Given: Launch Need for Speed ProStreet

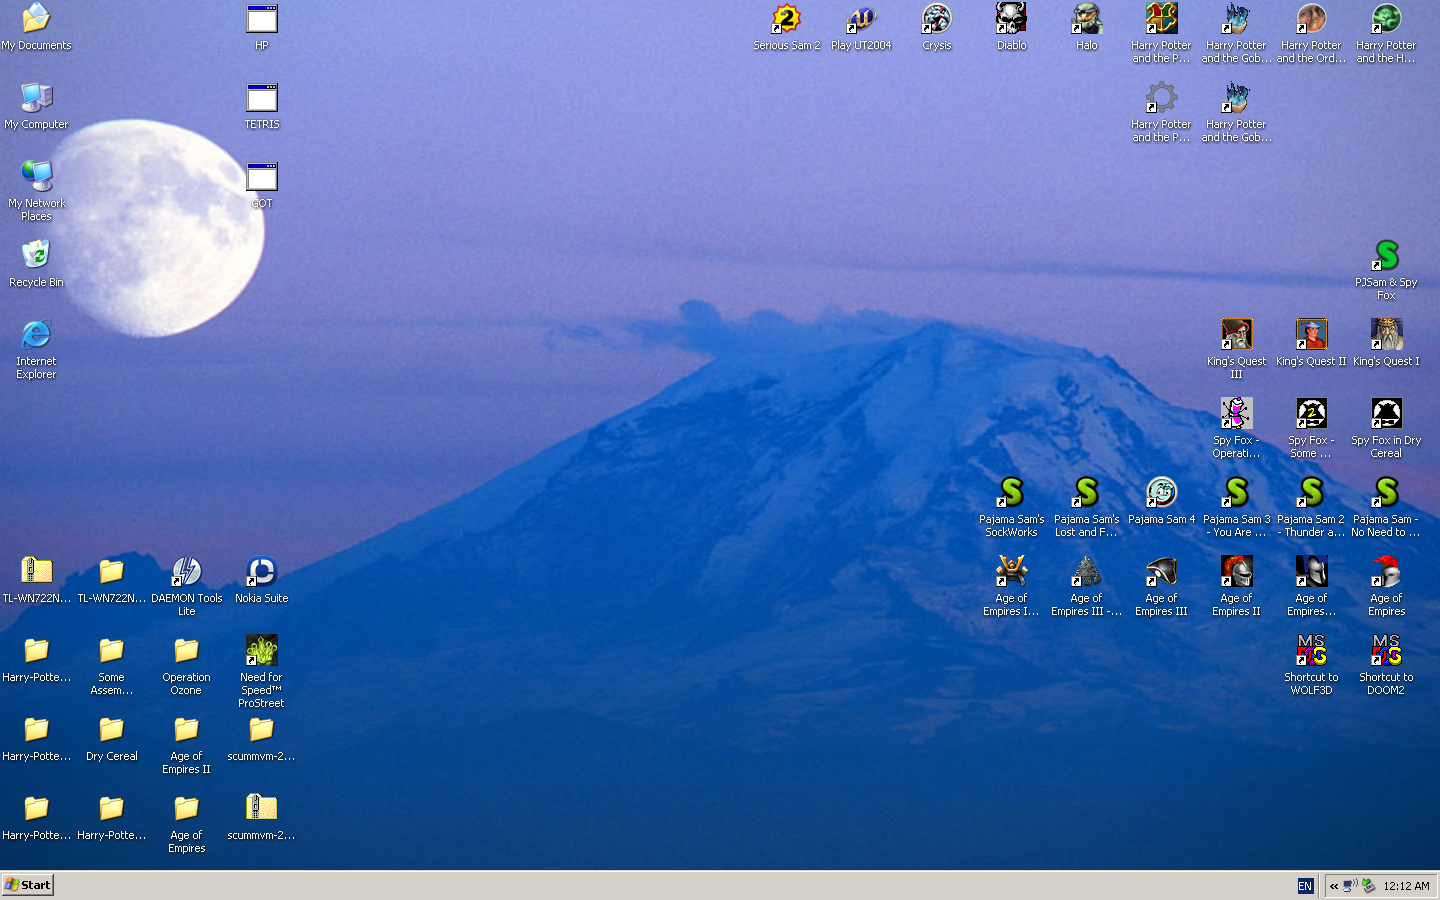Looking at the screenshot, I should pyautogui.click(x=261, y=670).
